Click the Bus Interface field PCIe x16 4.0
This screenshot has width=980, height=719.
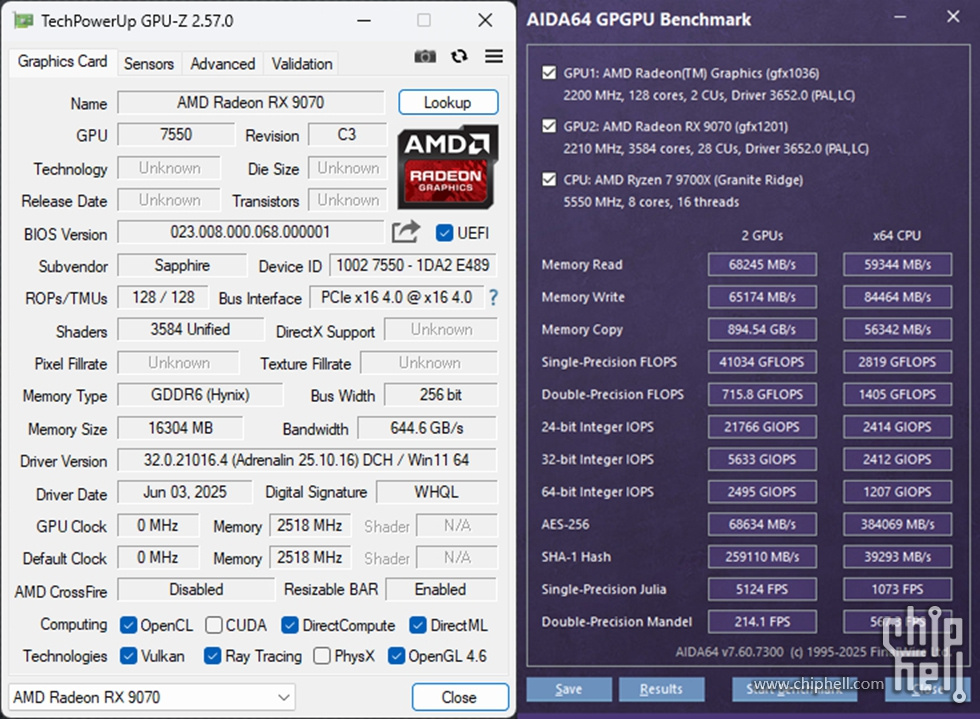coord(396,298)
